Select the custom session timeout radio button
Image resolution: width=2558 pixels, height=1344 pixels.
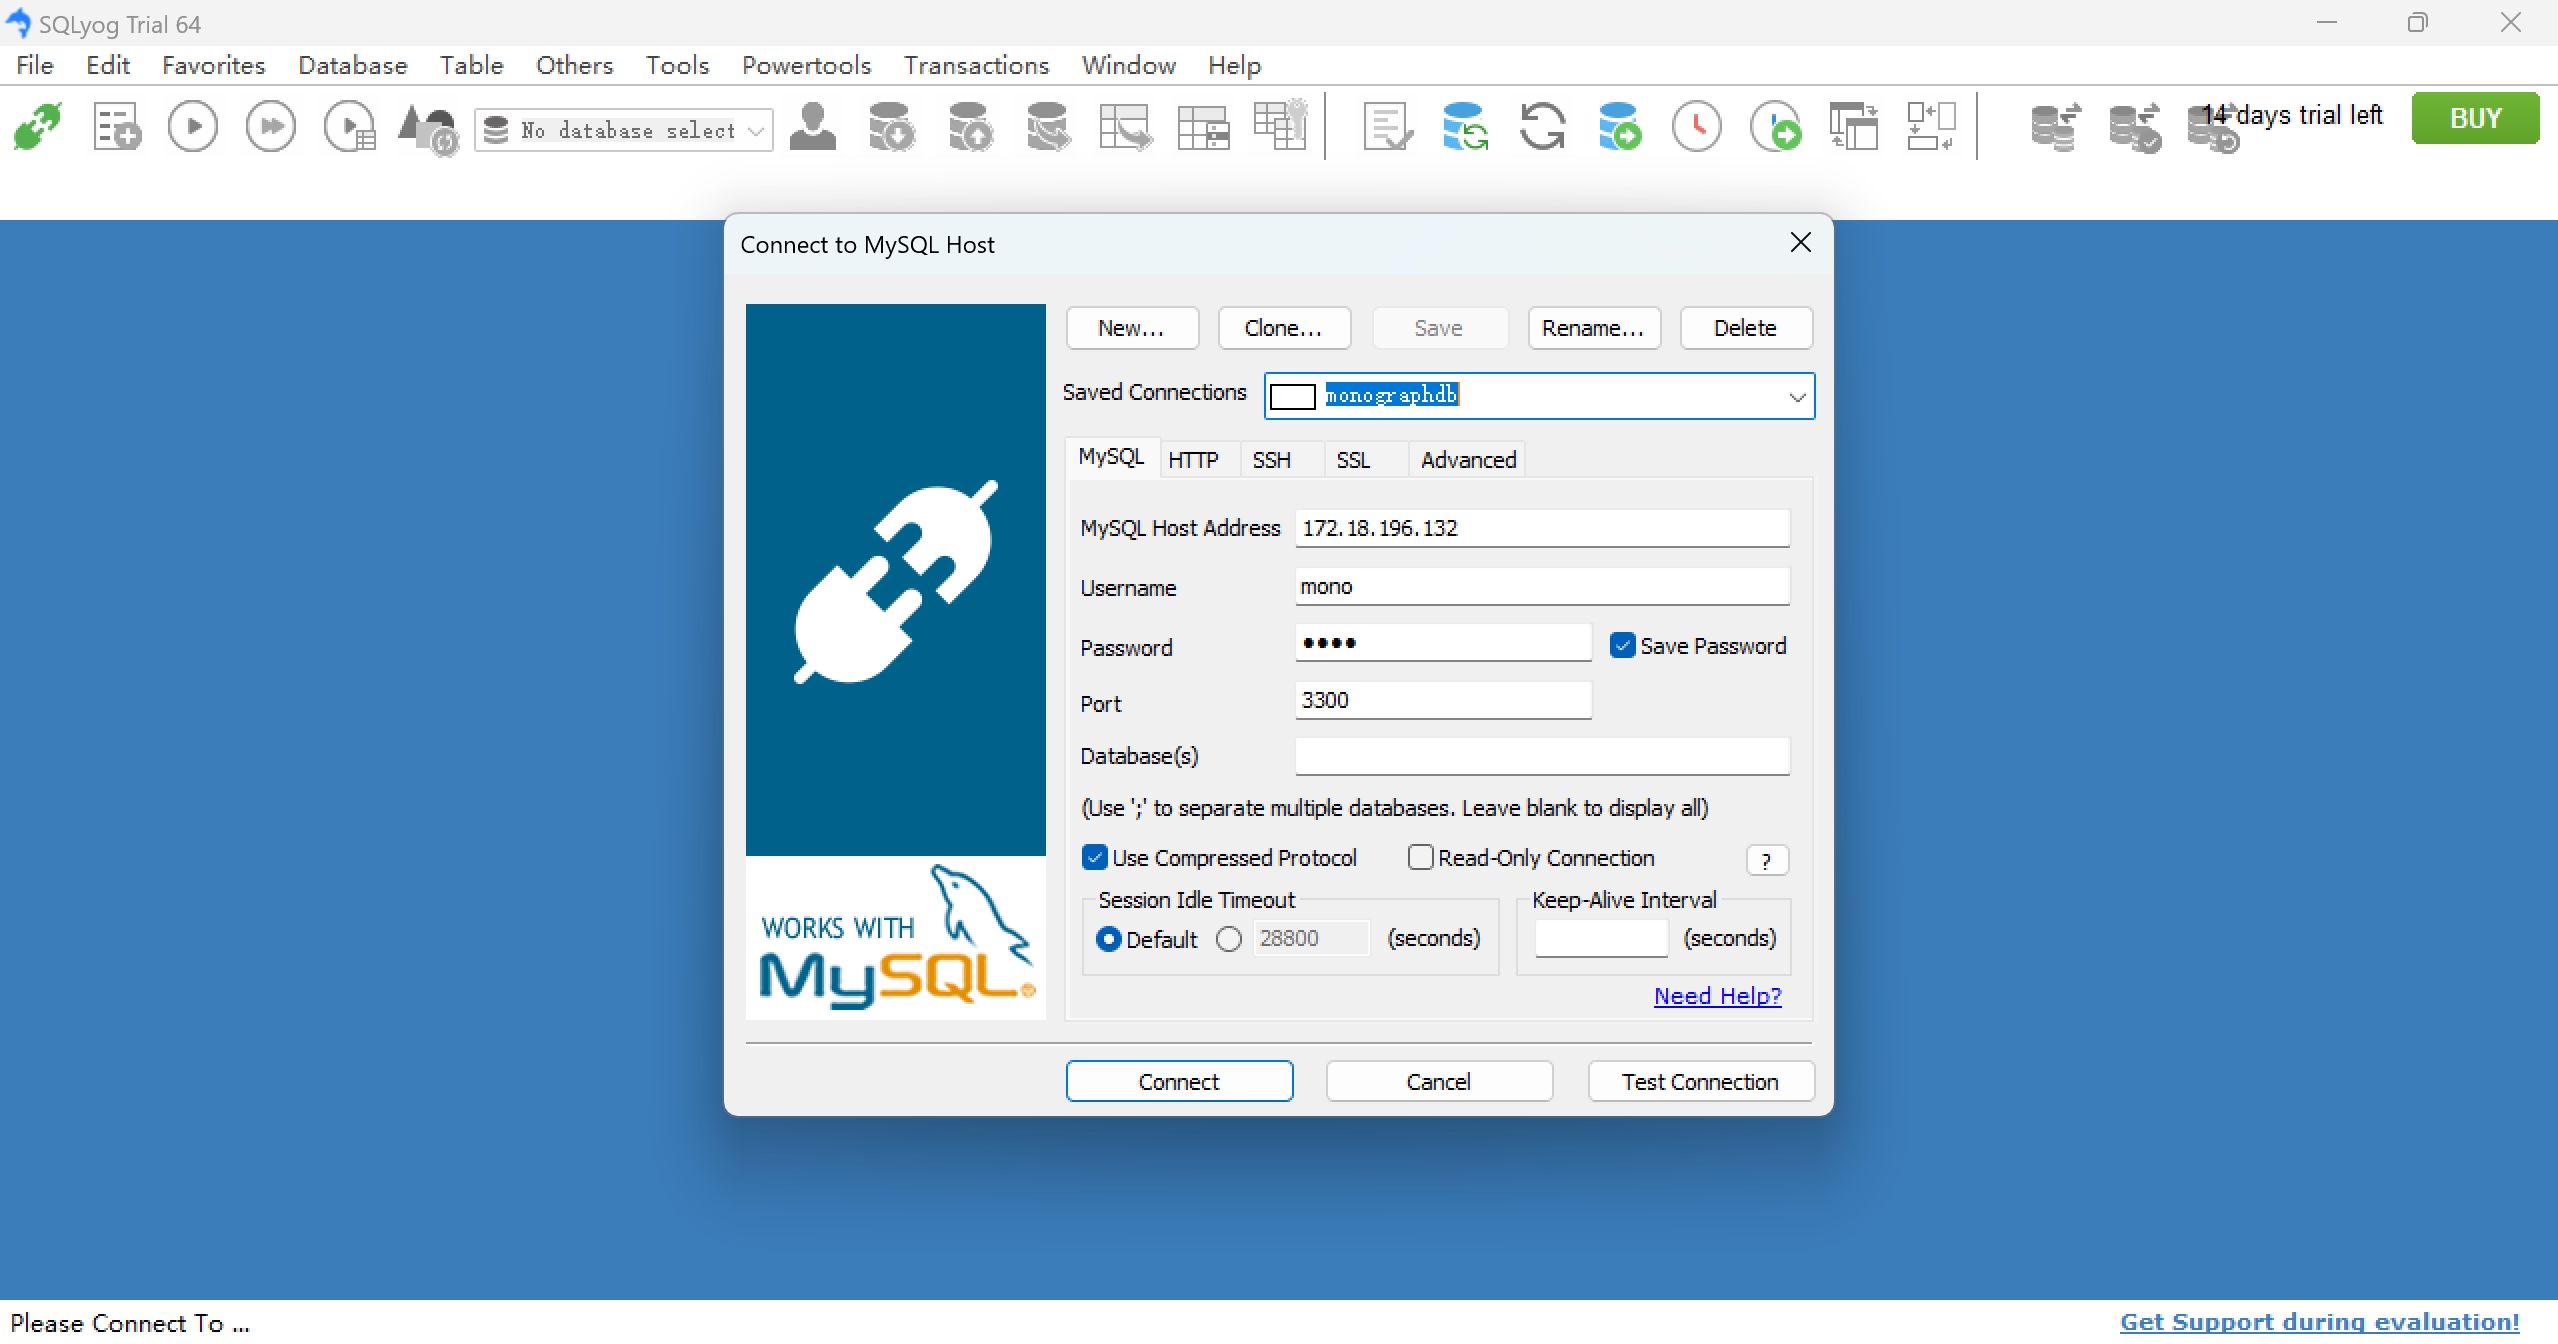point(1229,939)
